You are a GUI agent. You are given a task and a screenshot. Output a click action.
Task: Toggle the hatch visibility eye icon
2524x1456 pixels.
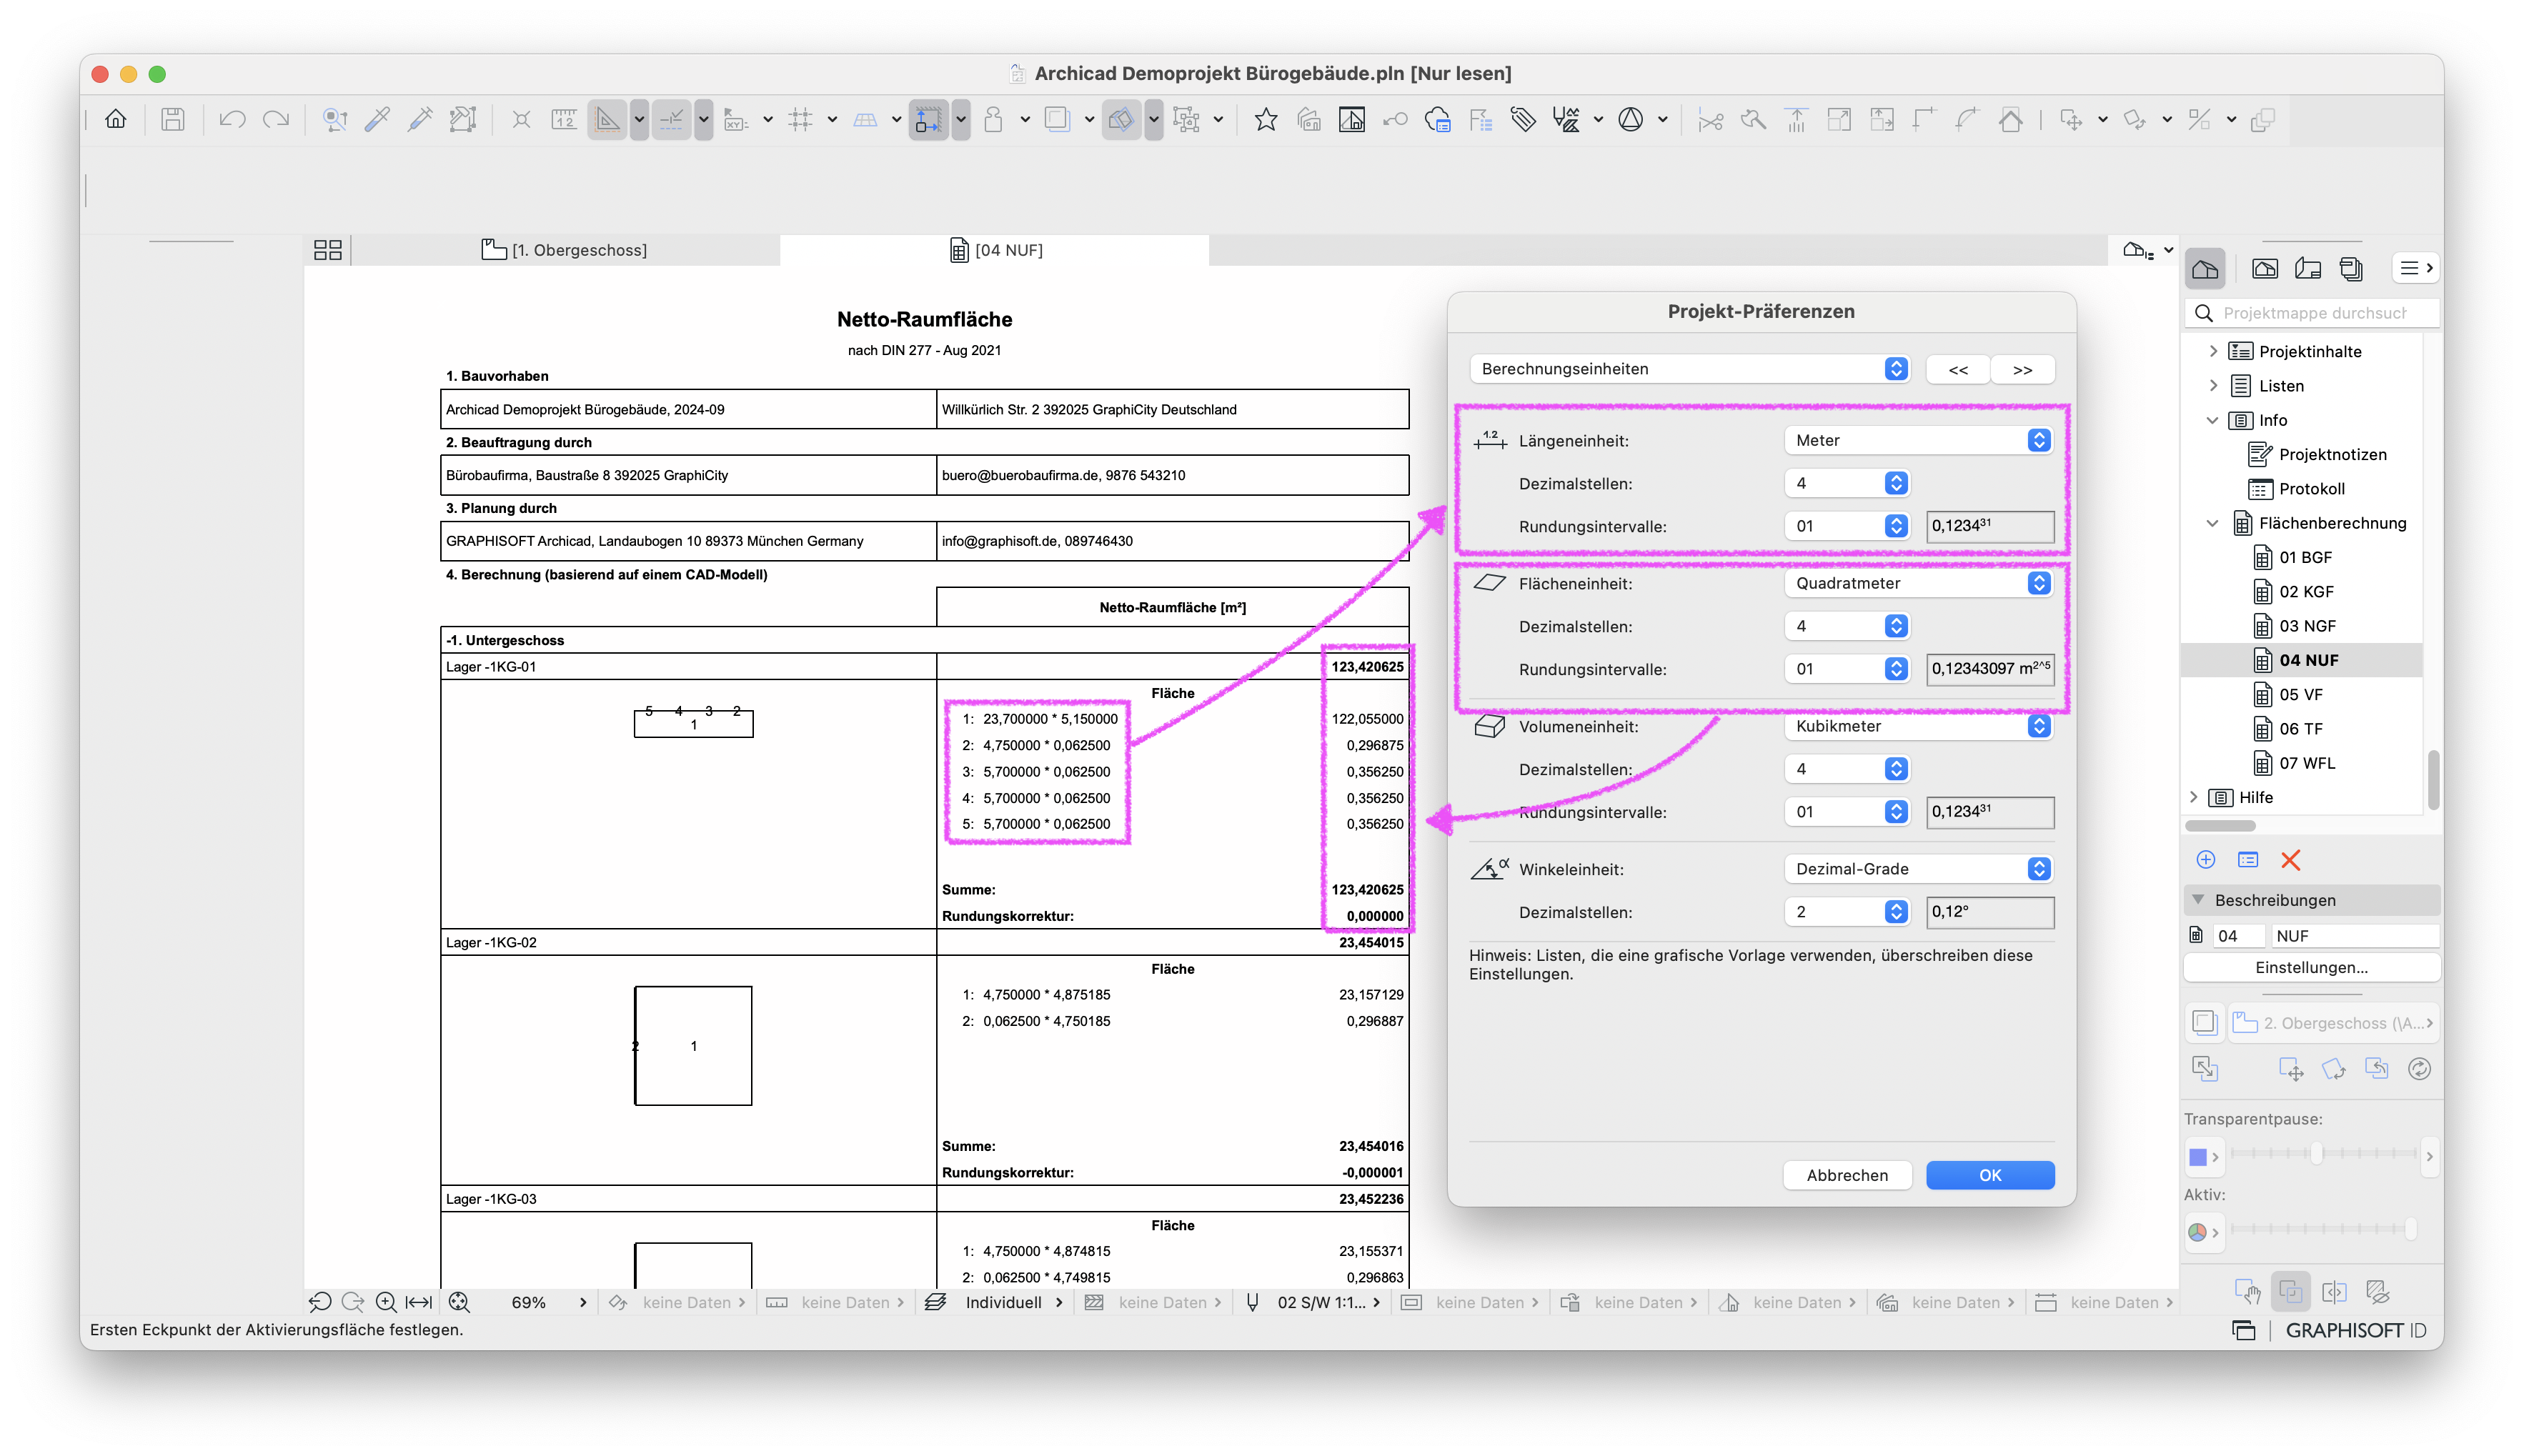[x=2378, y=1292]
